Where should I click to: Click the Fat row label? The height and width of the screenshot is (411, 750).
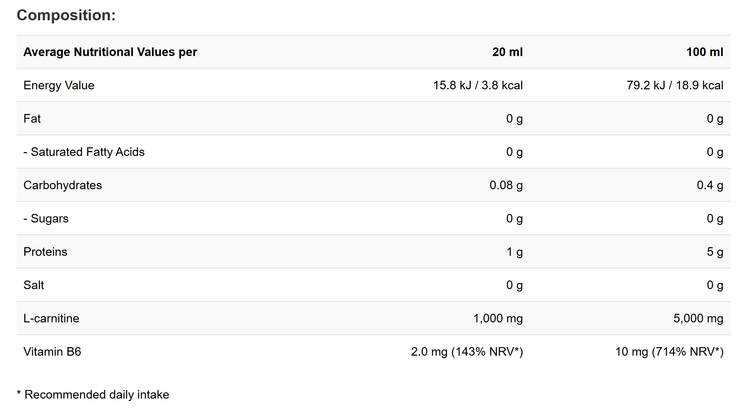(32, 119)
